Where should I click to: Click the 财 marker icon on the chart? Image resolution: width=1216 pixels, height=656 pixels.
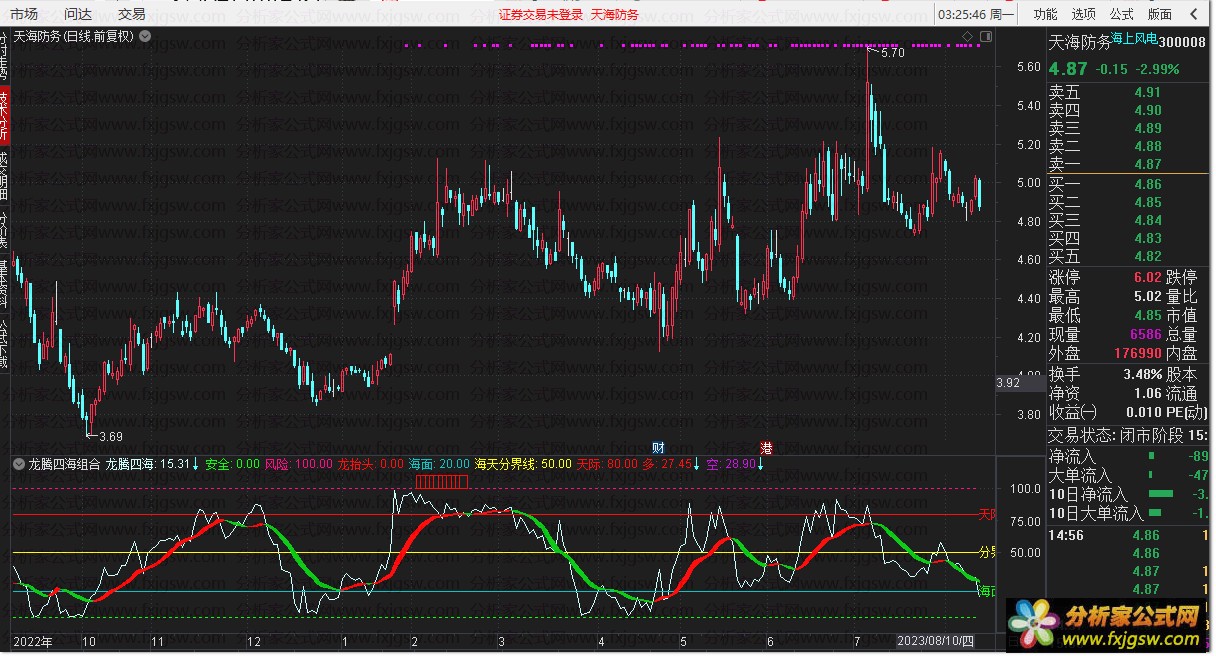click(x=658, y=446)
